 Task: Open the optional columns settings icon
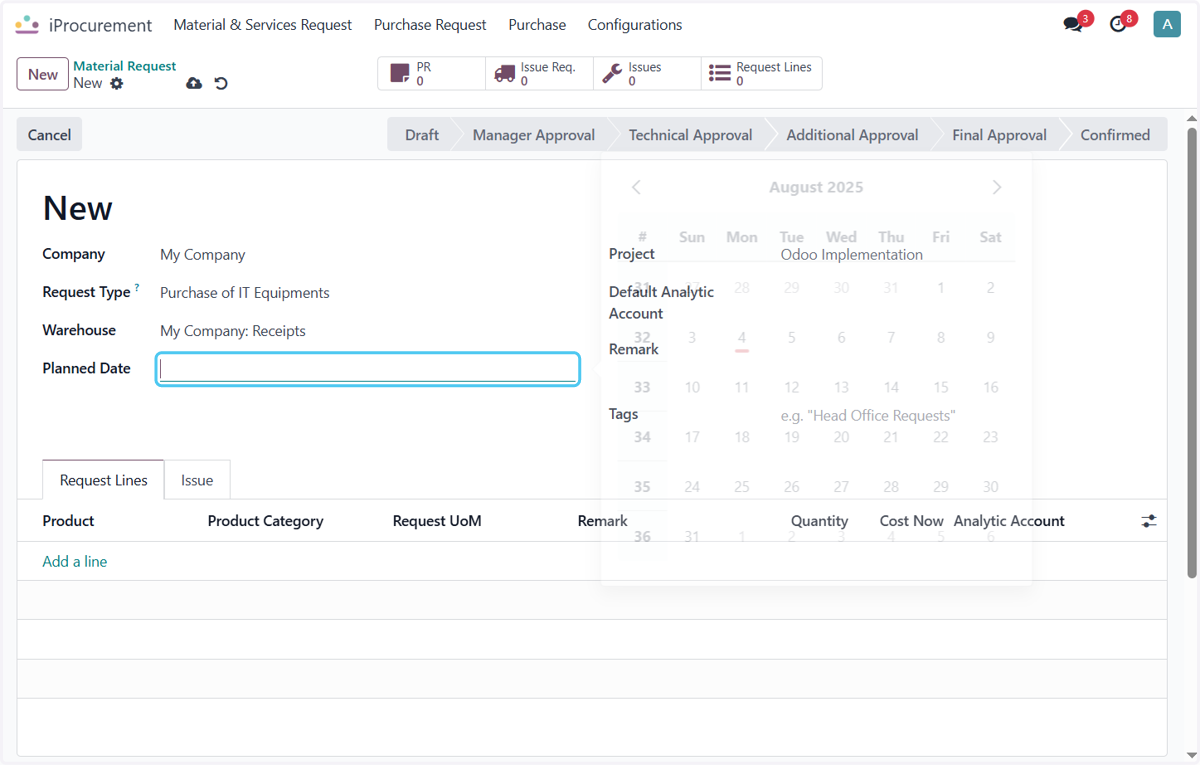click(1149, 521)
